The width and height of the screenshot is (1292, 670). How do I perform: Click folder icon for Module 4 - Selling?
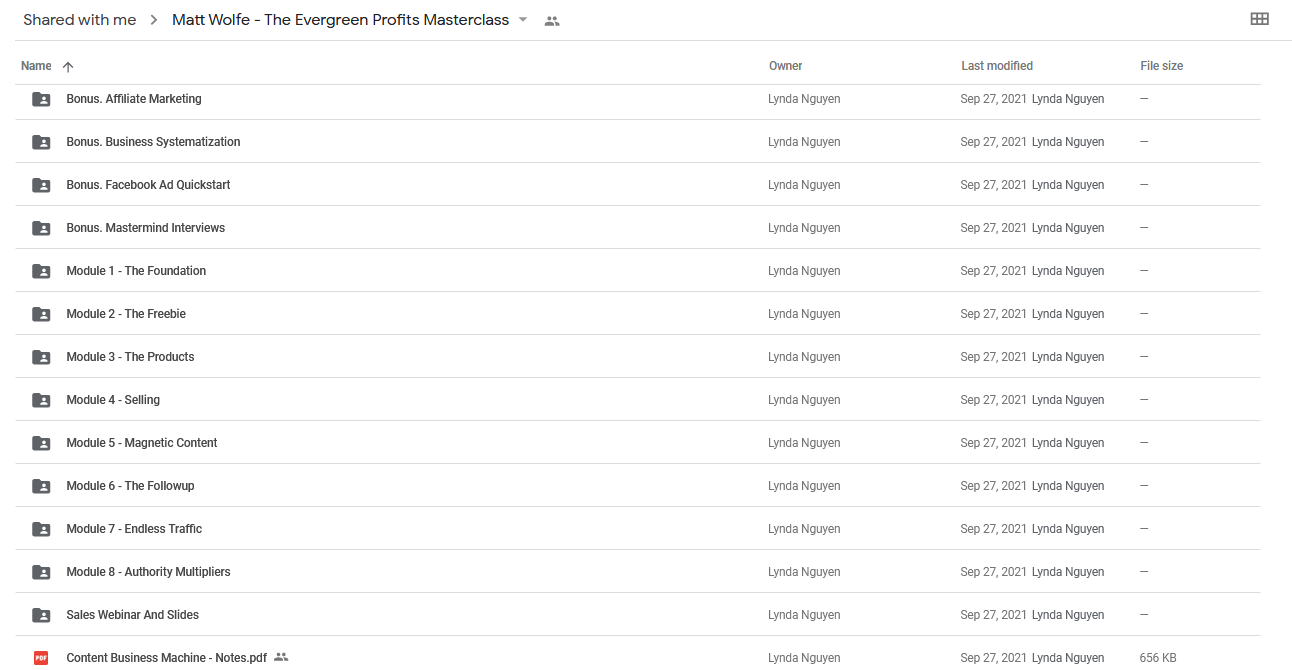pos(41,400)
